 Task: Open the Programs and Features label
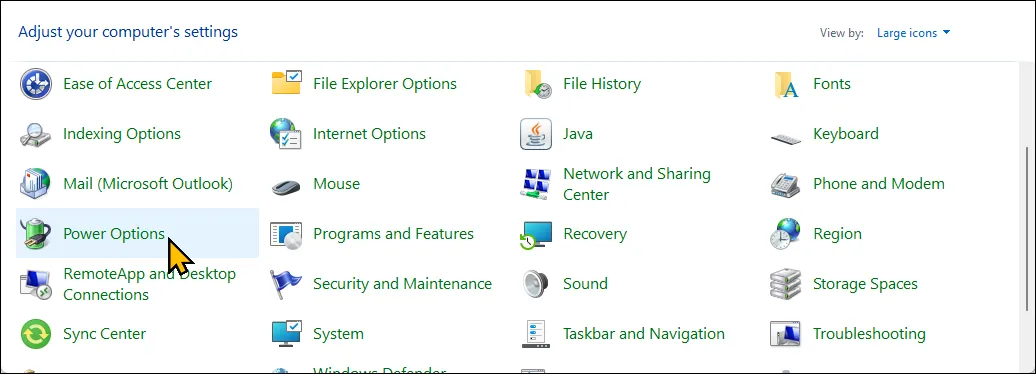coord(393,234)
